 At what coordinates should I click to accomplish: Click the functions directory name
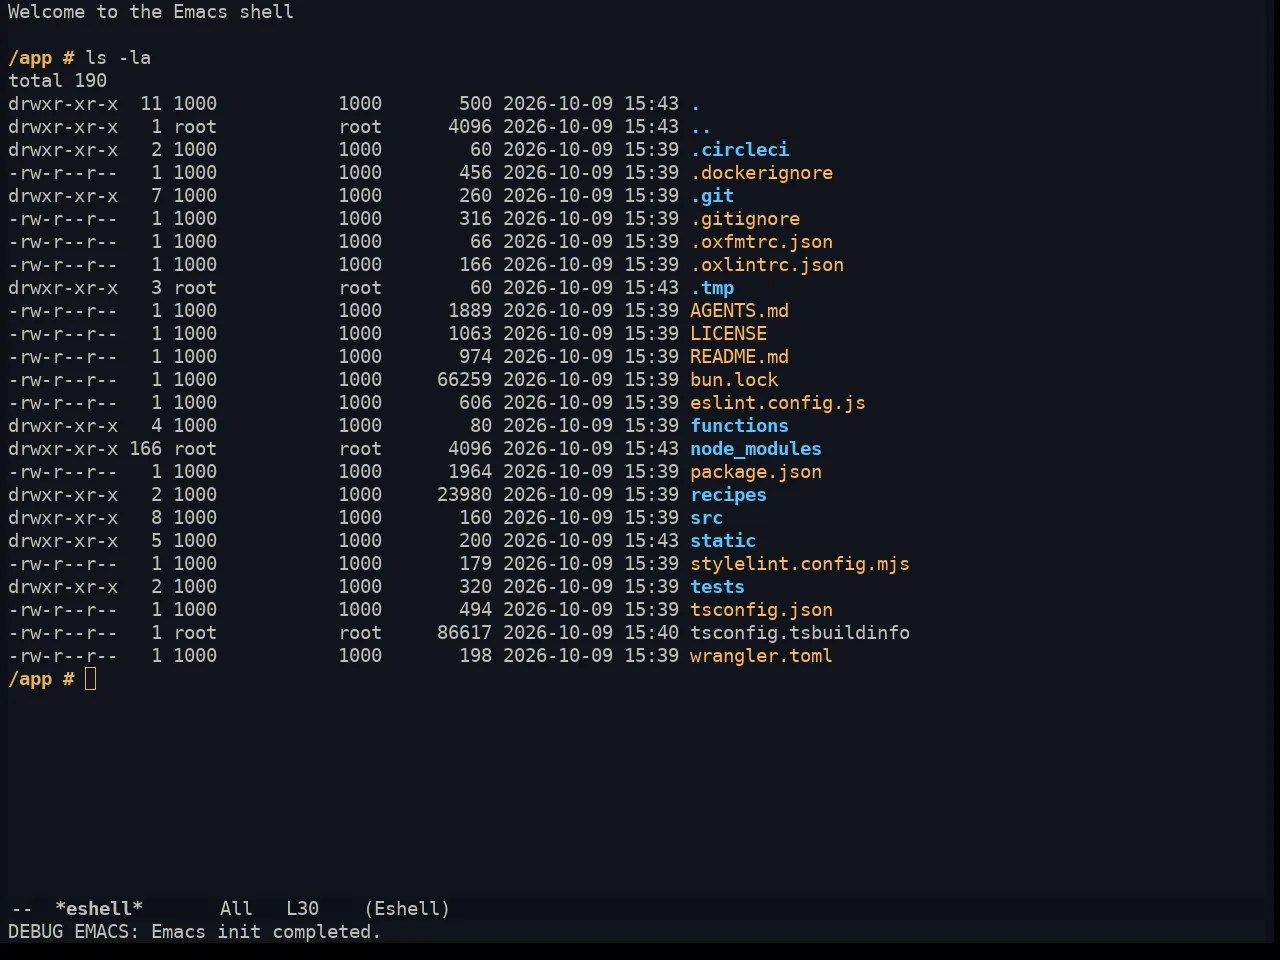tap(739, 426)
